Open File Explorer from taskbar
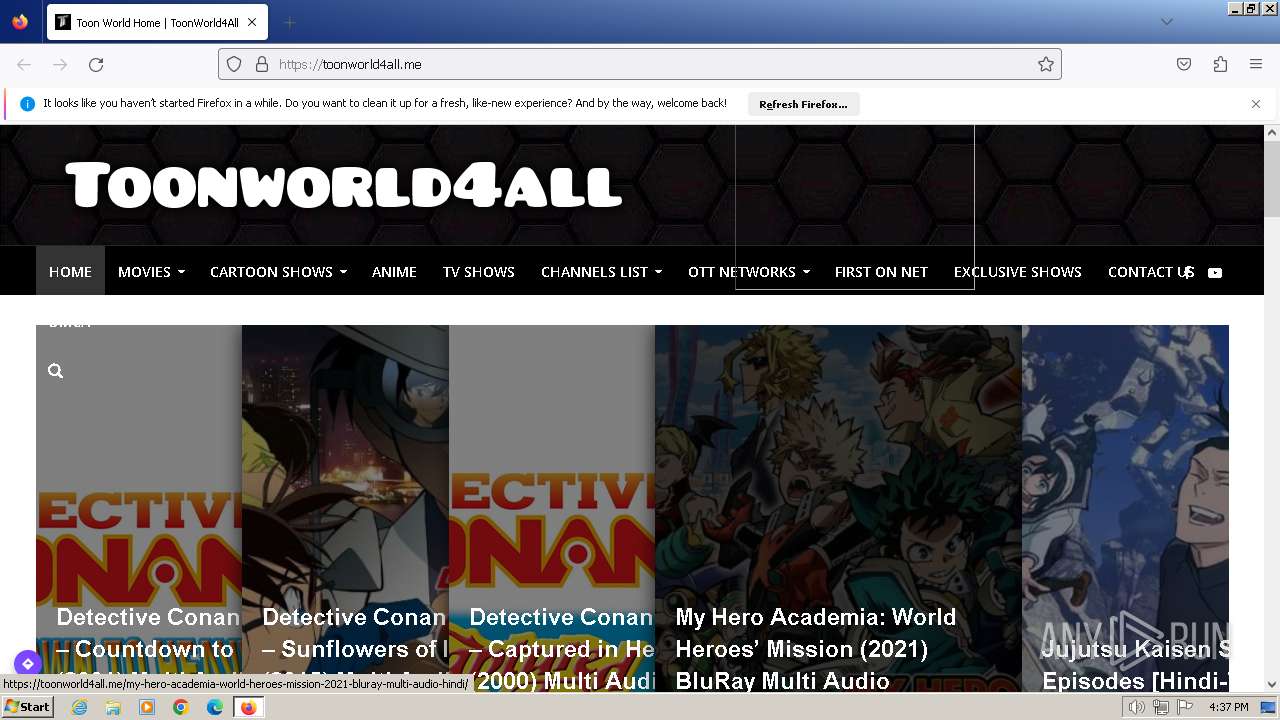 pos(113,707)
